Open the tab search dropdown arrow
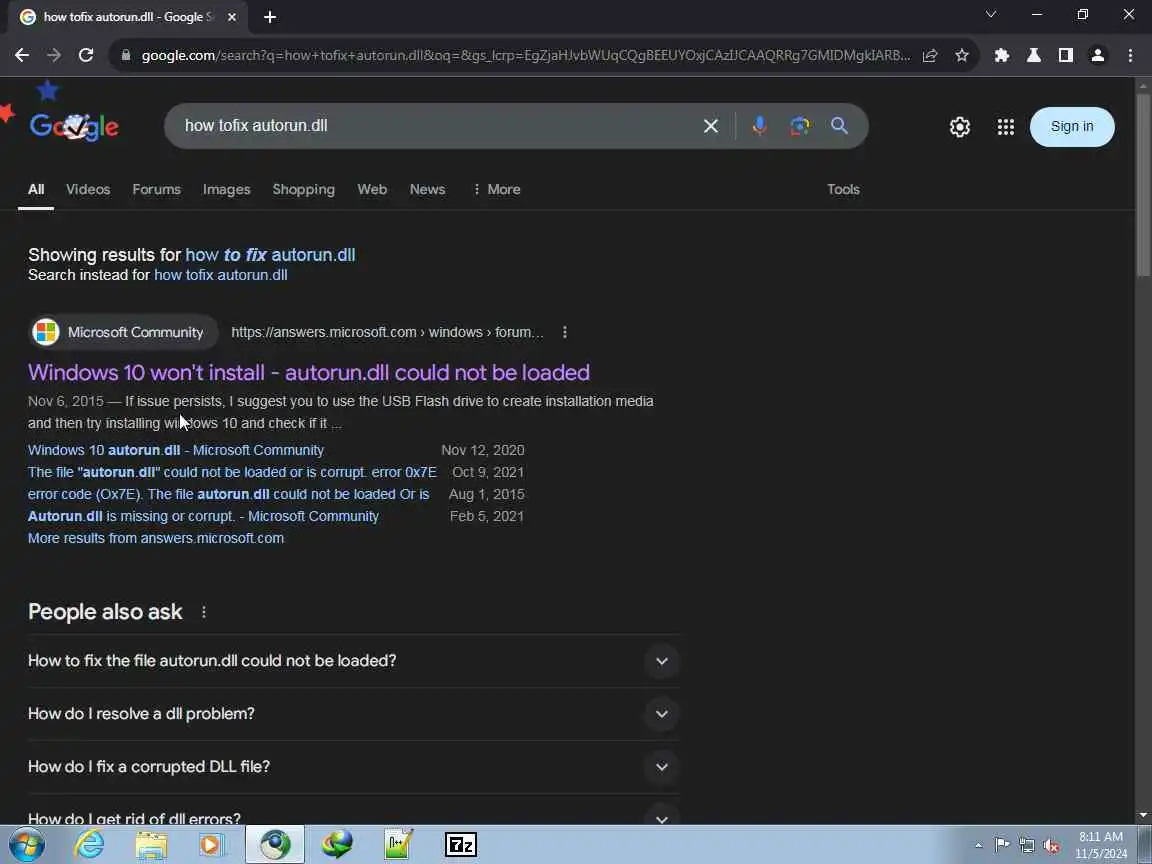Viewport: 1152px width, 864px height. 991,15
